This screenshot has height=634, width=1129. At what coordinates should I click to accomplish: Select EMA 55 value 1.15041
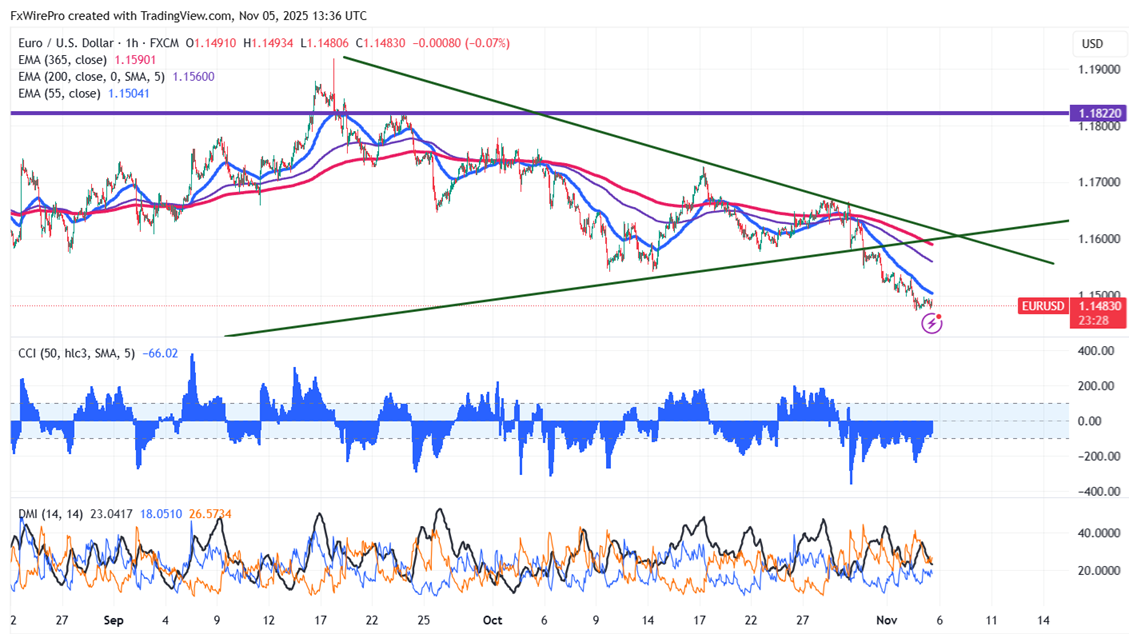(129, 93)
